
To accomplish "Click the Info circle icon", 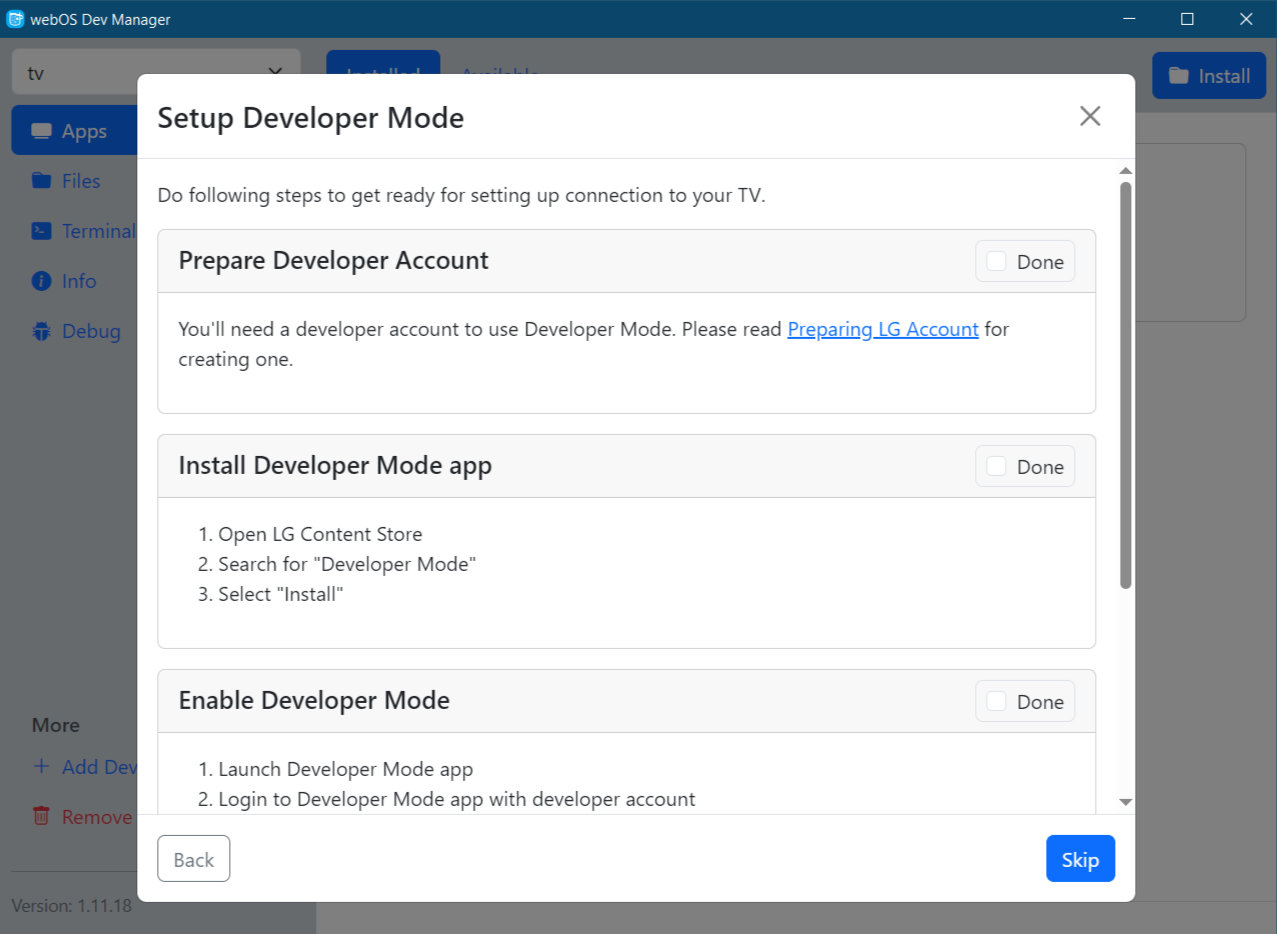I will (x=41, y=281).
